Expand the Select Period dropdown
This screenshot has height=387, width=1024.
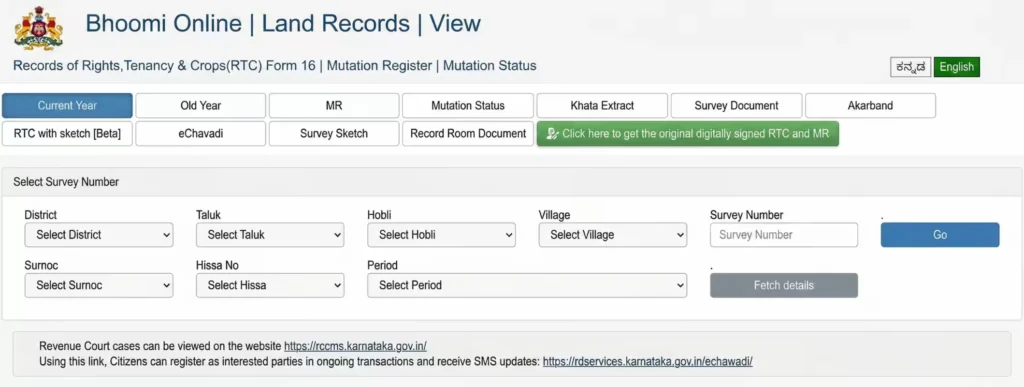(527, 285)
